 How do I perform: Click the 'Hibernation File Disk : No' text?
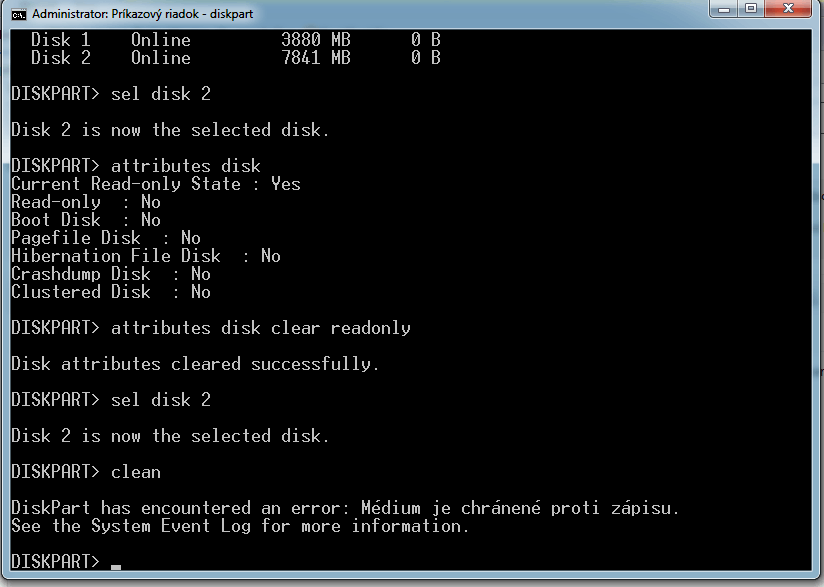point(138,255)
